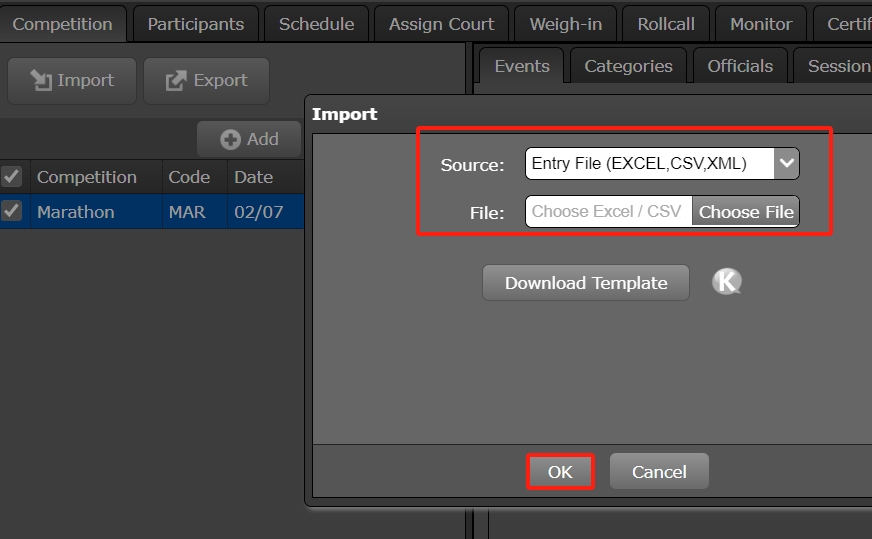Uncheck the Marathon row checkbox
The width and height of the screenshot is (872, 539).
click(x=12, y=211)
